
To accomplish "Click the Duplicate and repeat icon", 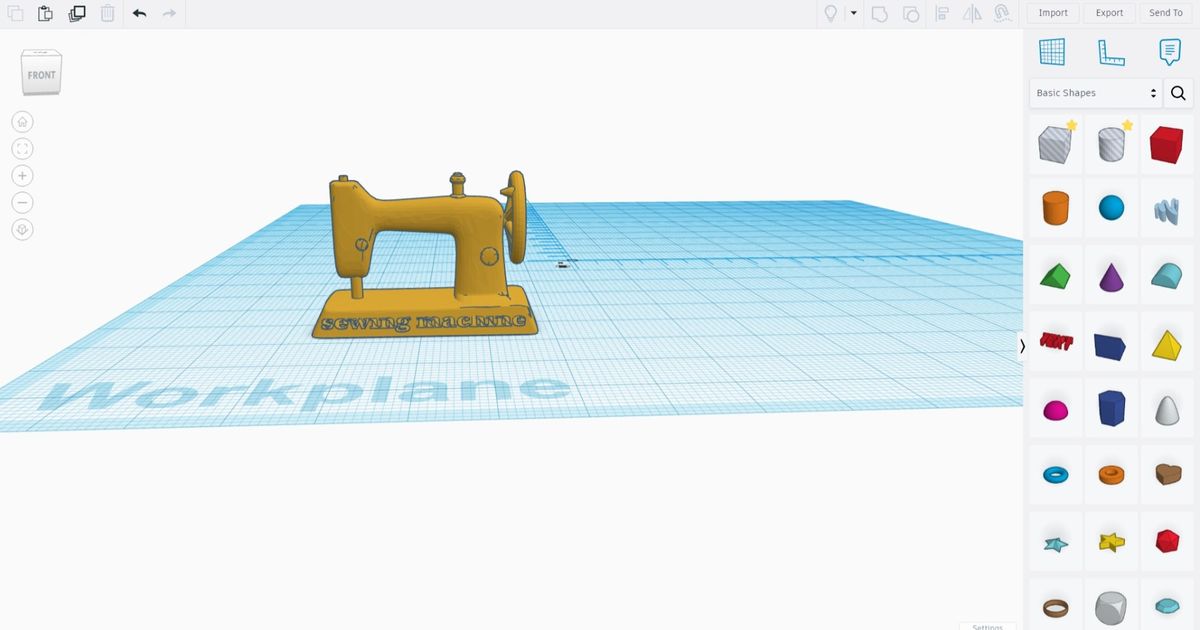I will click(77, 14).
